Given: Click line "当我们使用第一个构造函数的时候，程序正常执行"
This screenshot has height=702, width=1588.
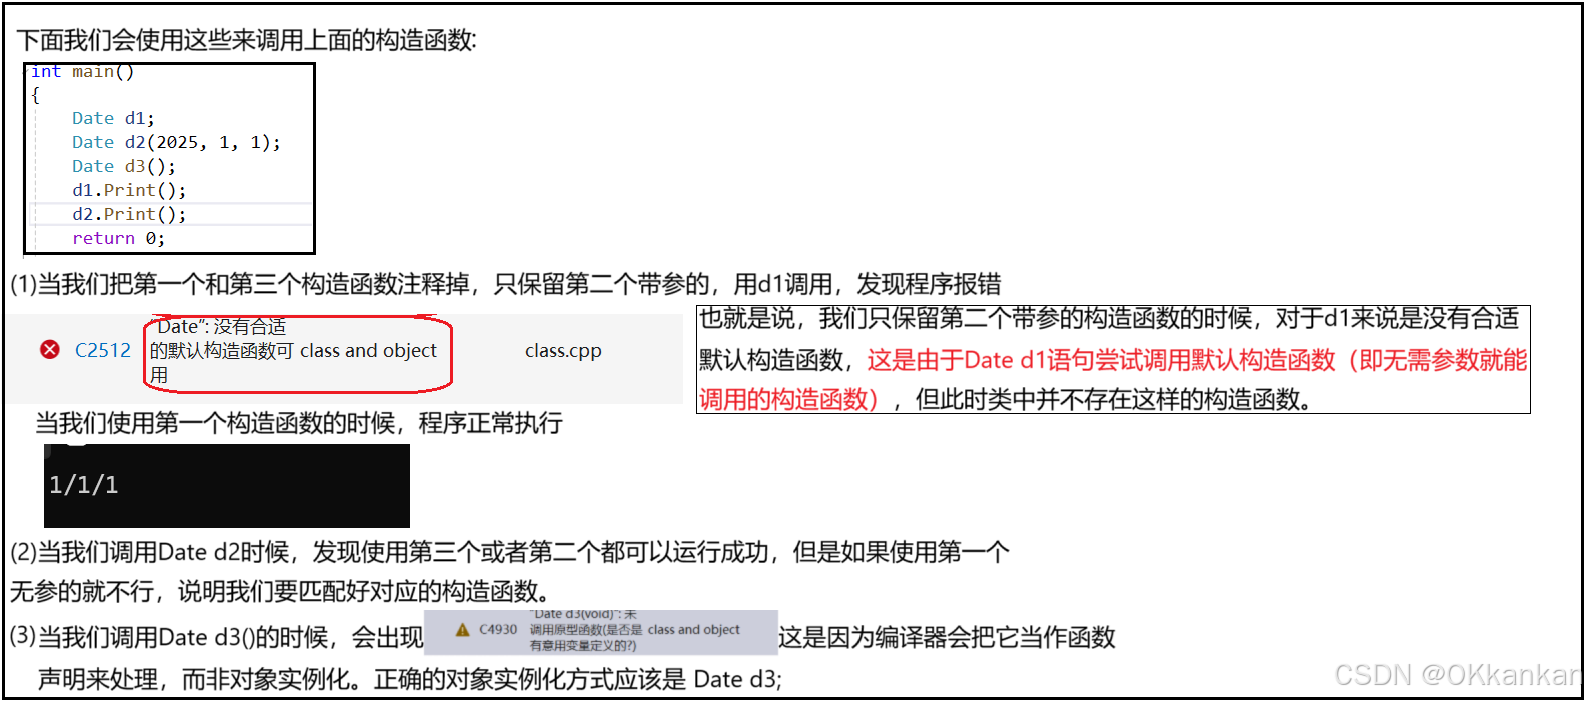Looking at the screenshot, I should 299,423.
